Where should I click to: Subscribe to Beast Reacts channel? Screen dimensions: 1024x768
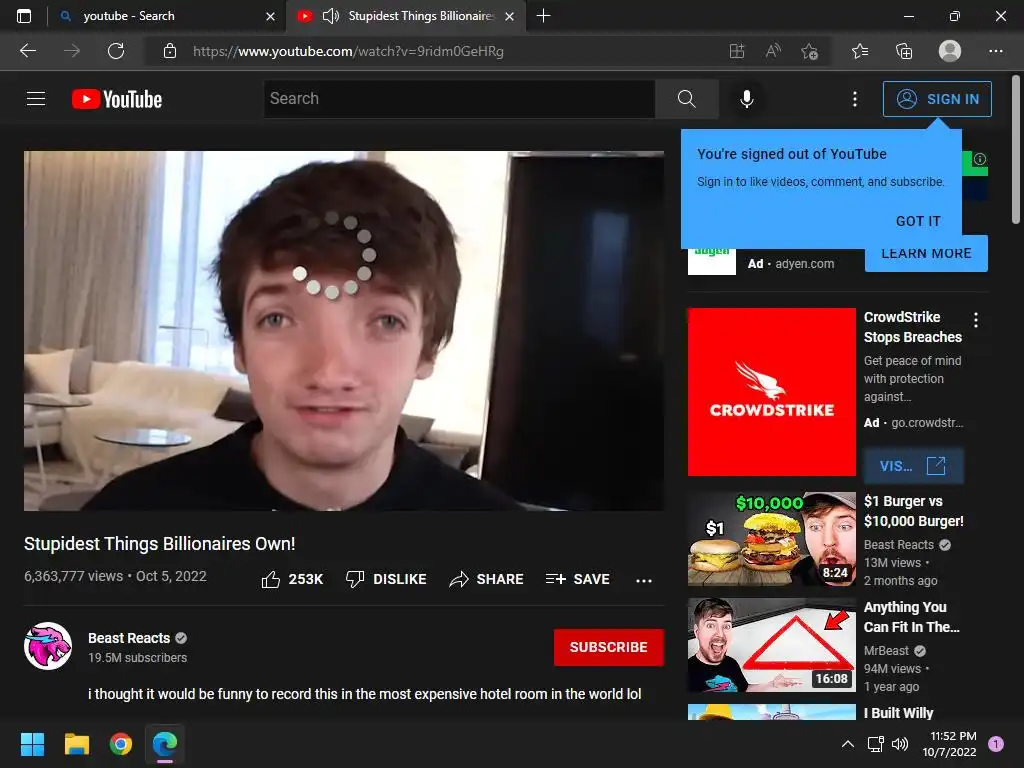click(x=609, y=647)
